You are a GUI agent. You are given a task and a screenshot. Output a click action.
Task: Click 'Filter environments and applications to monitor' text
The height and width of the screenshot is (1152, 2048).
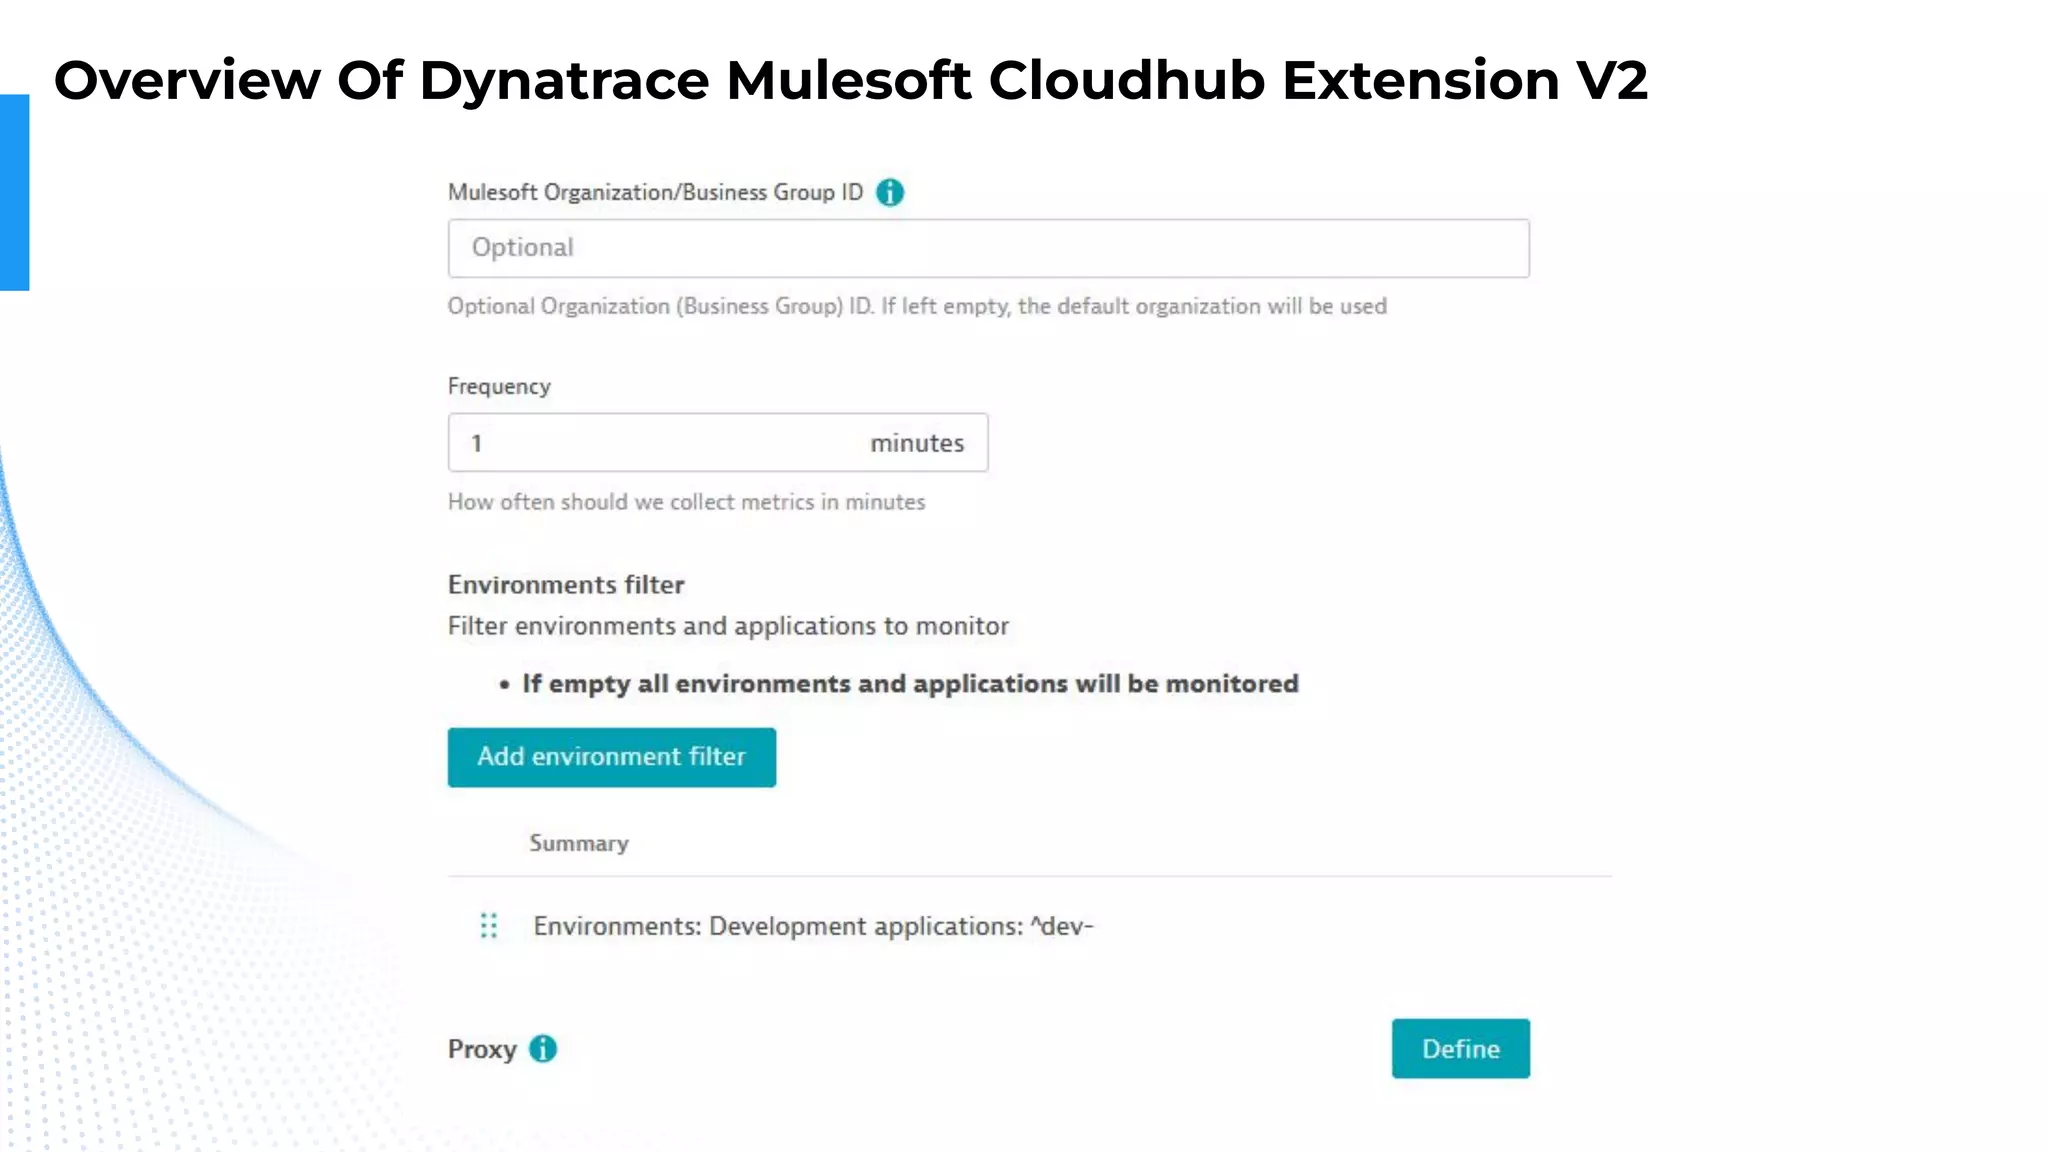pyautogui.click(x=728, y=626)
